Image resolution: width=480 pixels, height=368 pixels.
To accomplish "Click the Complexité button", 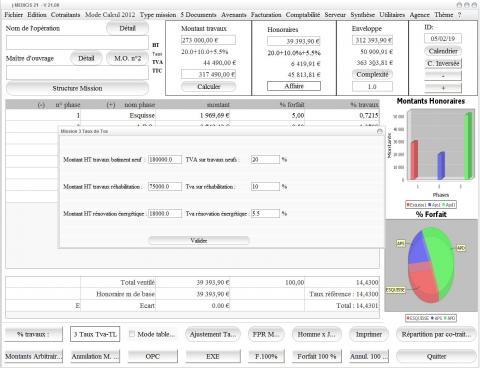I will coord(372,74).
